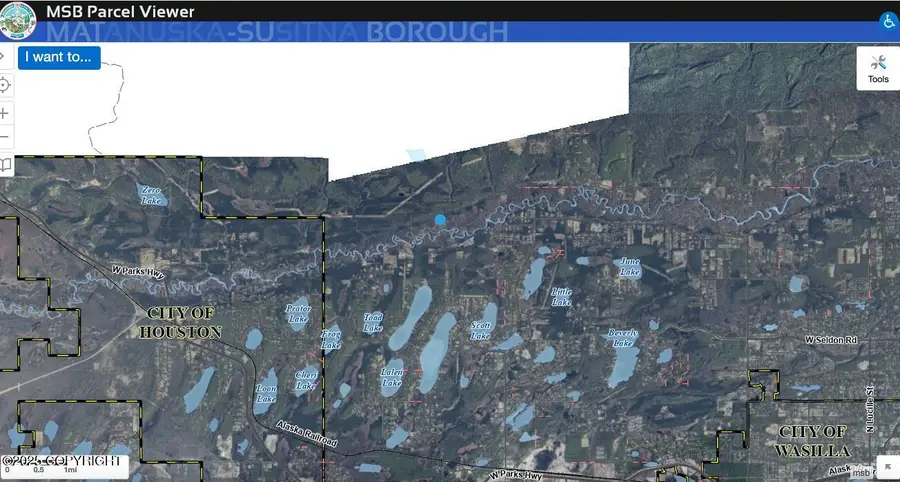Activate the locate-me crosshair button
The image size is (900, 482).
pyautogui.click(x=6, y=85)
